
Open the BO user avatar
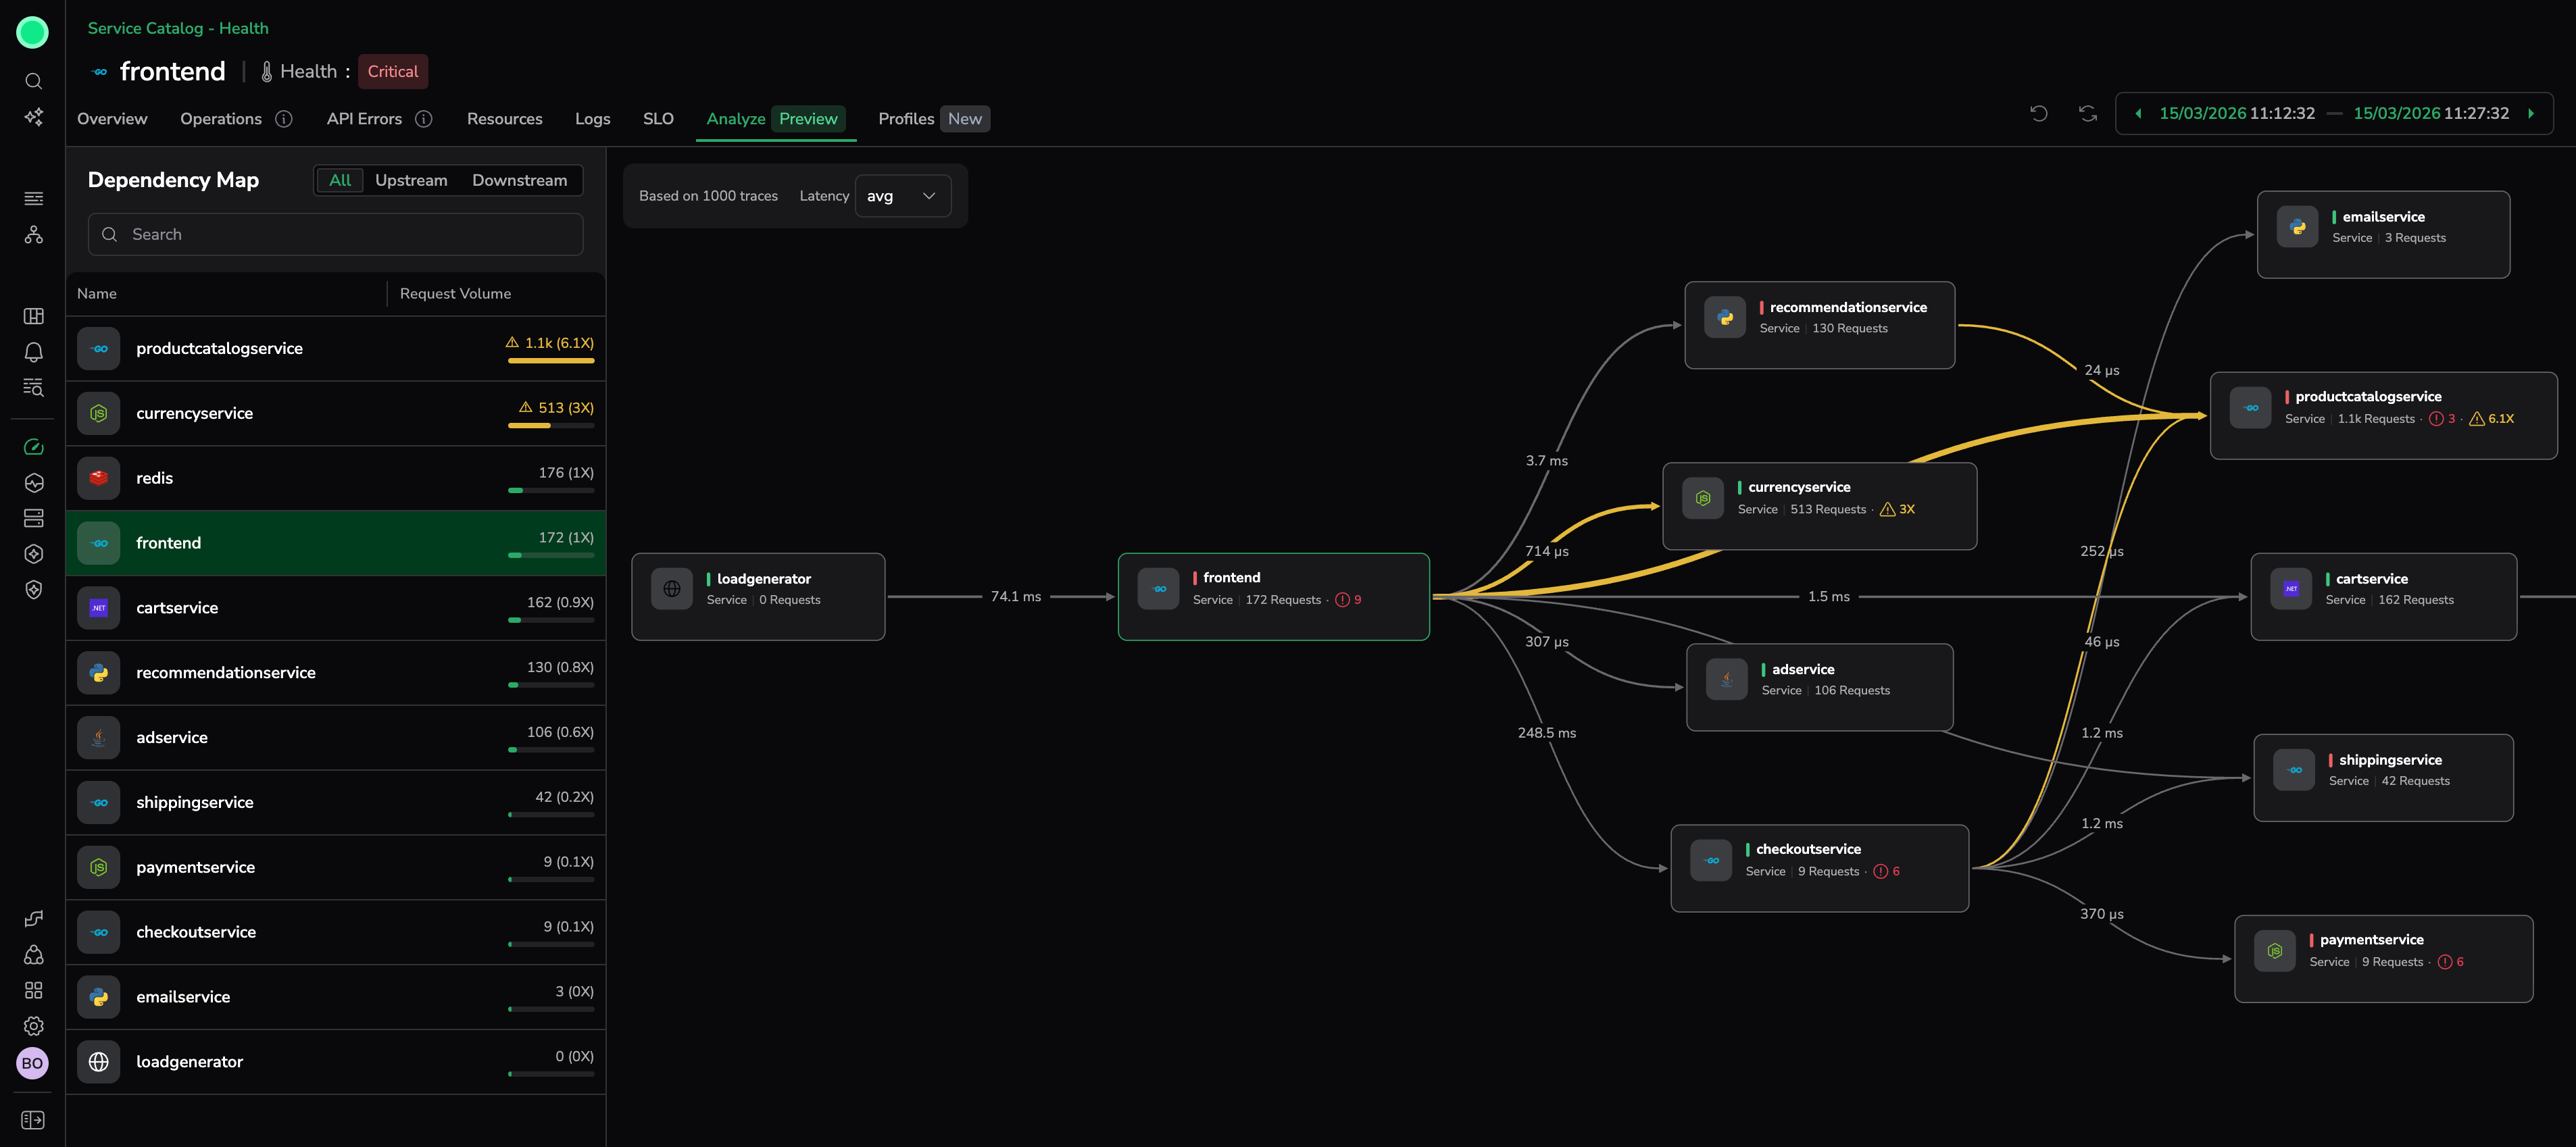[x=32, y=1063]
